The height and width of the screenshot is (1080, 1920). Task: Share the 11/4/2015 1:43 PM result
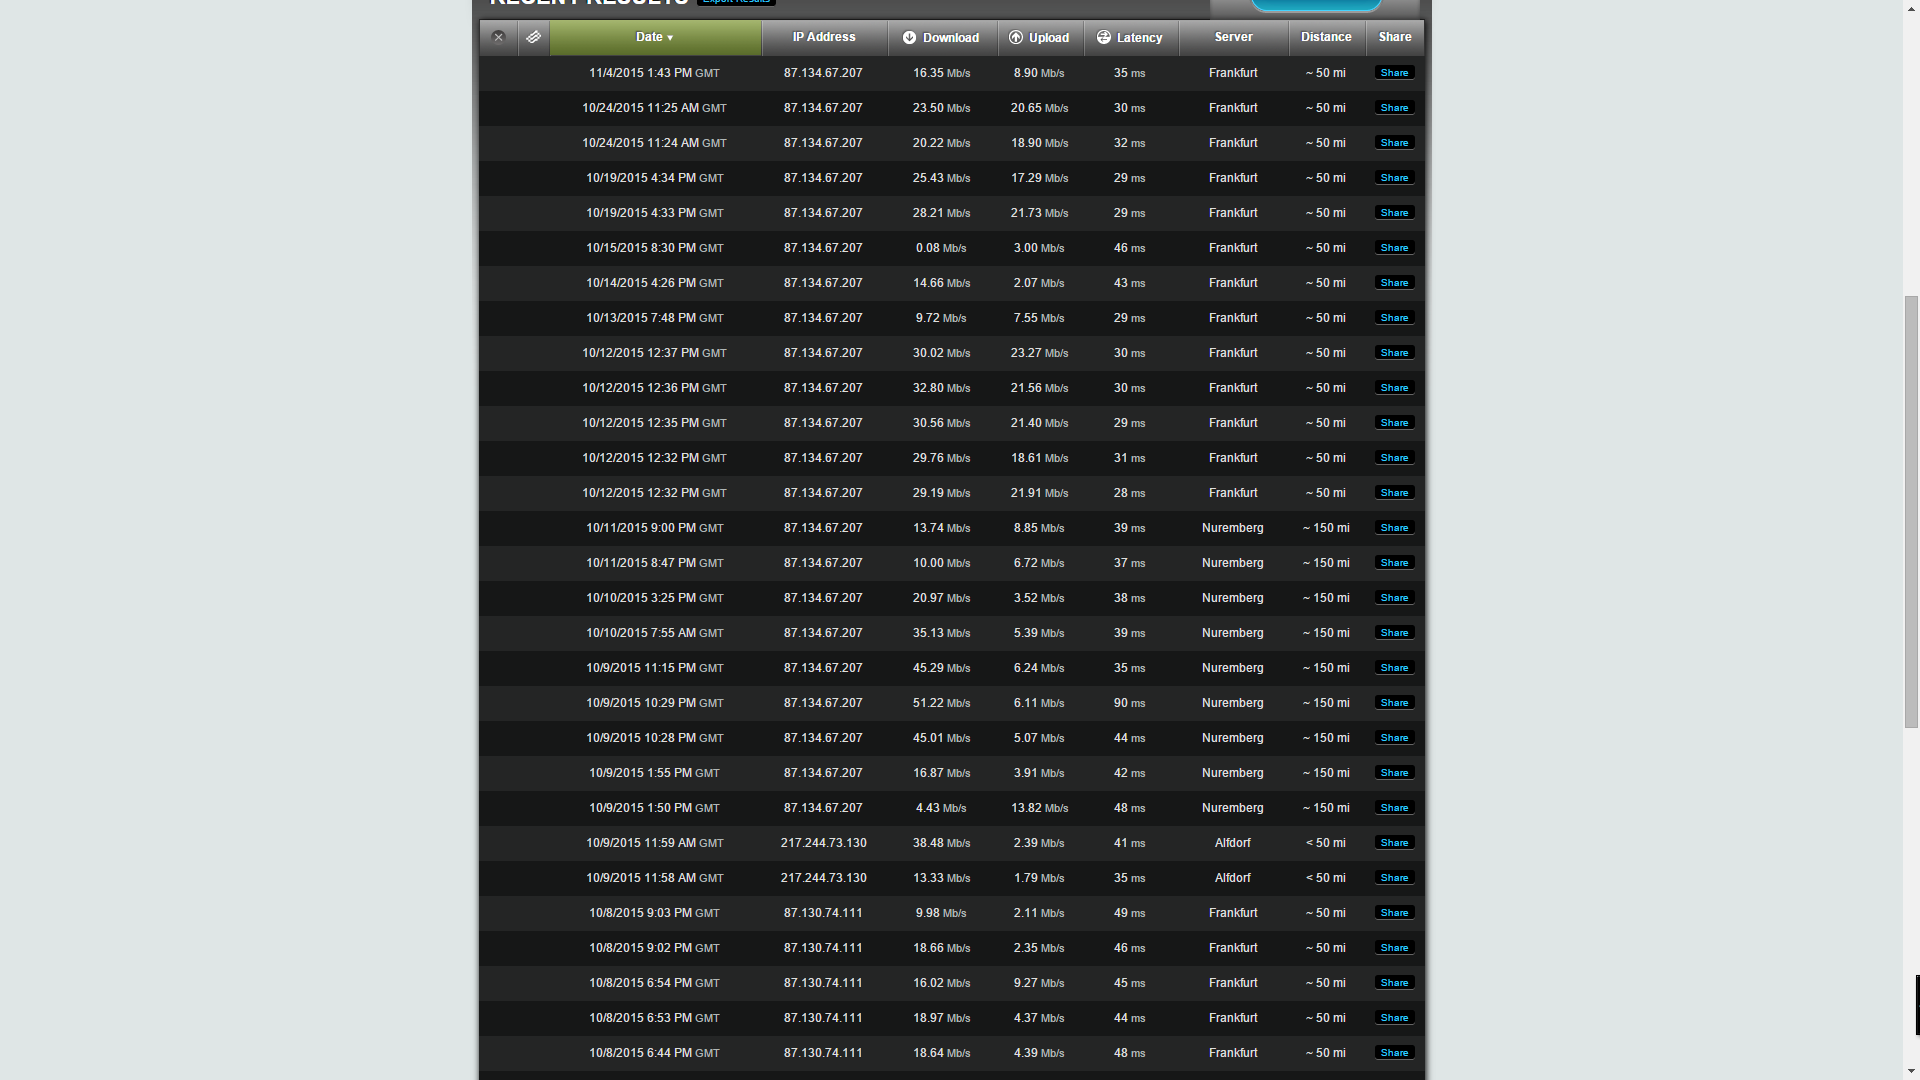pos(1394,73)
